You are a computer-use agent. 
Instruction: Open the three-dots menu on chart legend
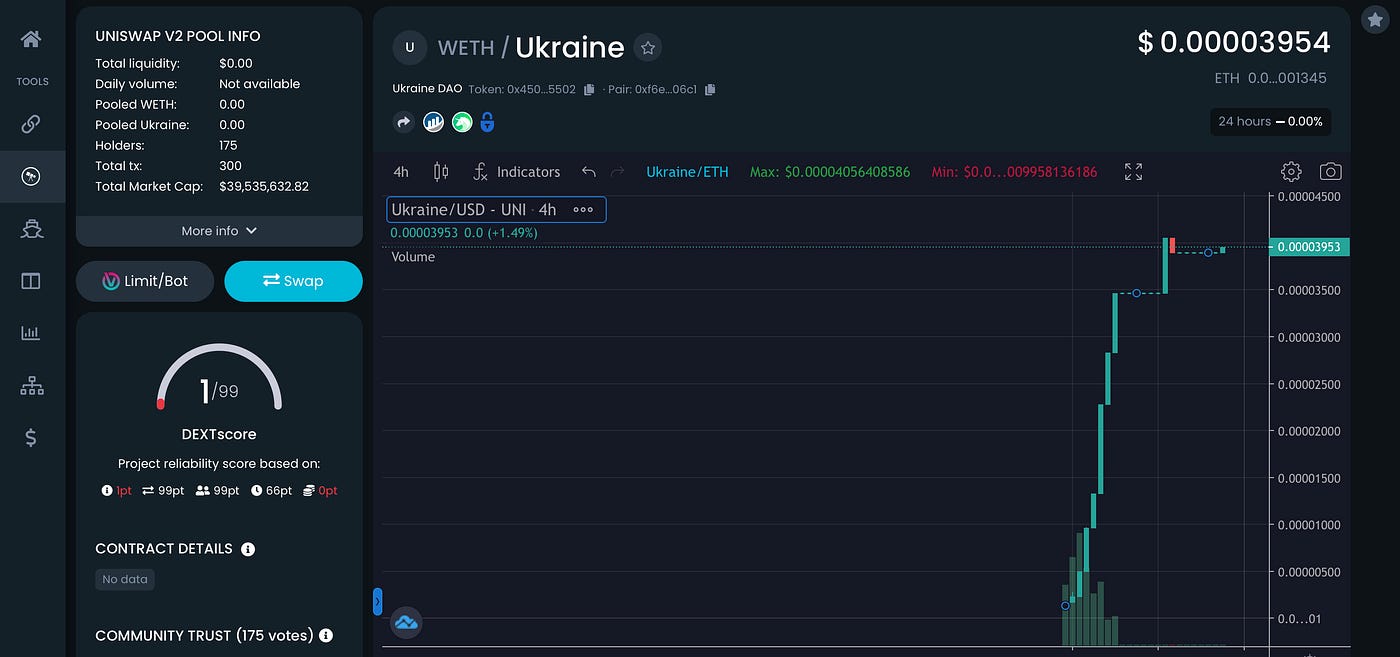click(x=583, y=210)
